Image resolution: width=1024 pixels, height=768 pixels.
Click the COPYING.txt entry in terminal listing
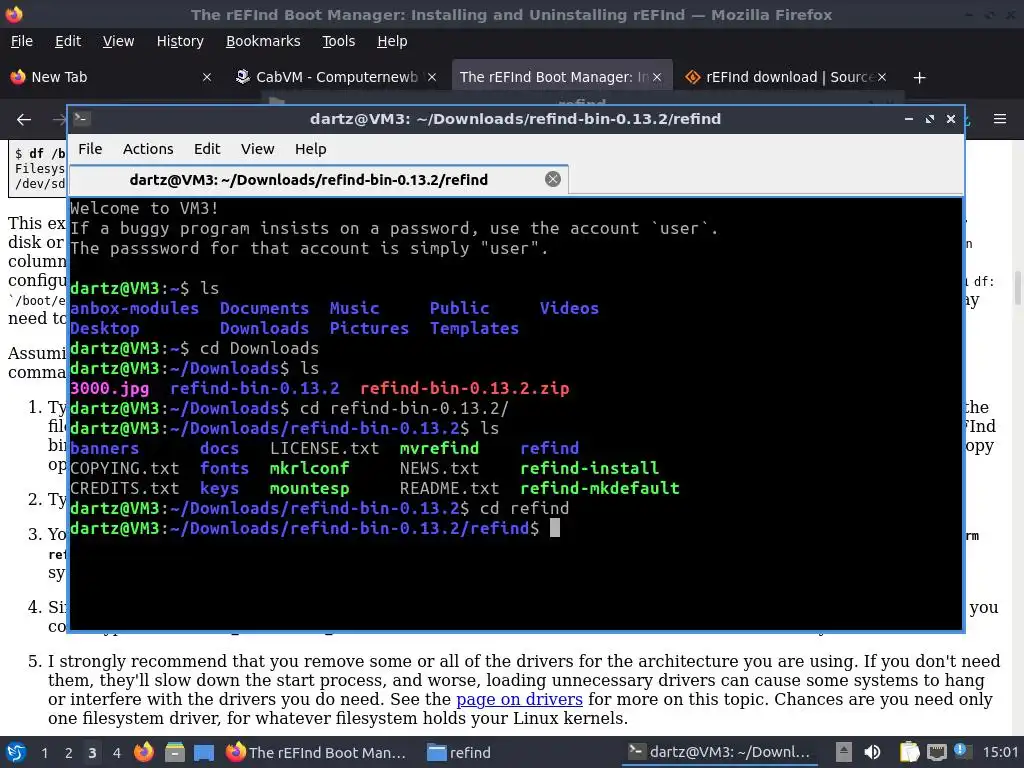(125, 468)
